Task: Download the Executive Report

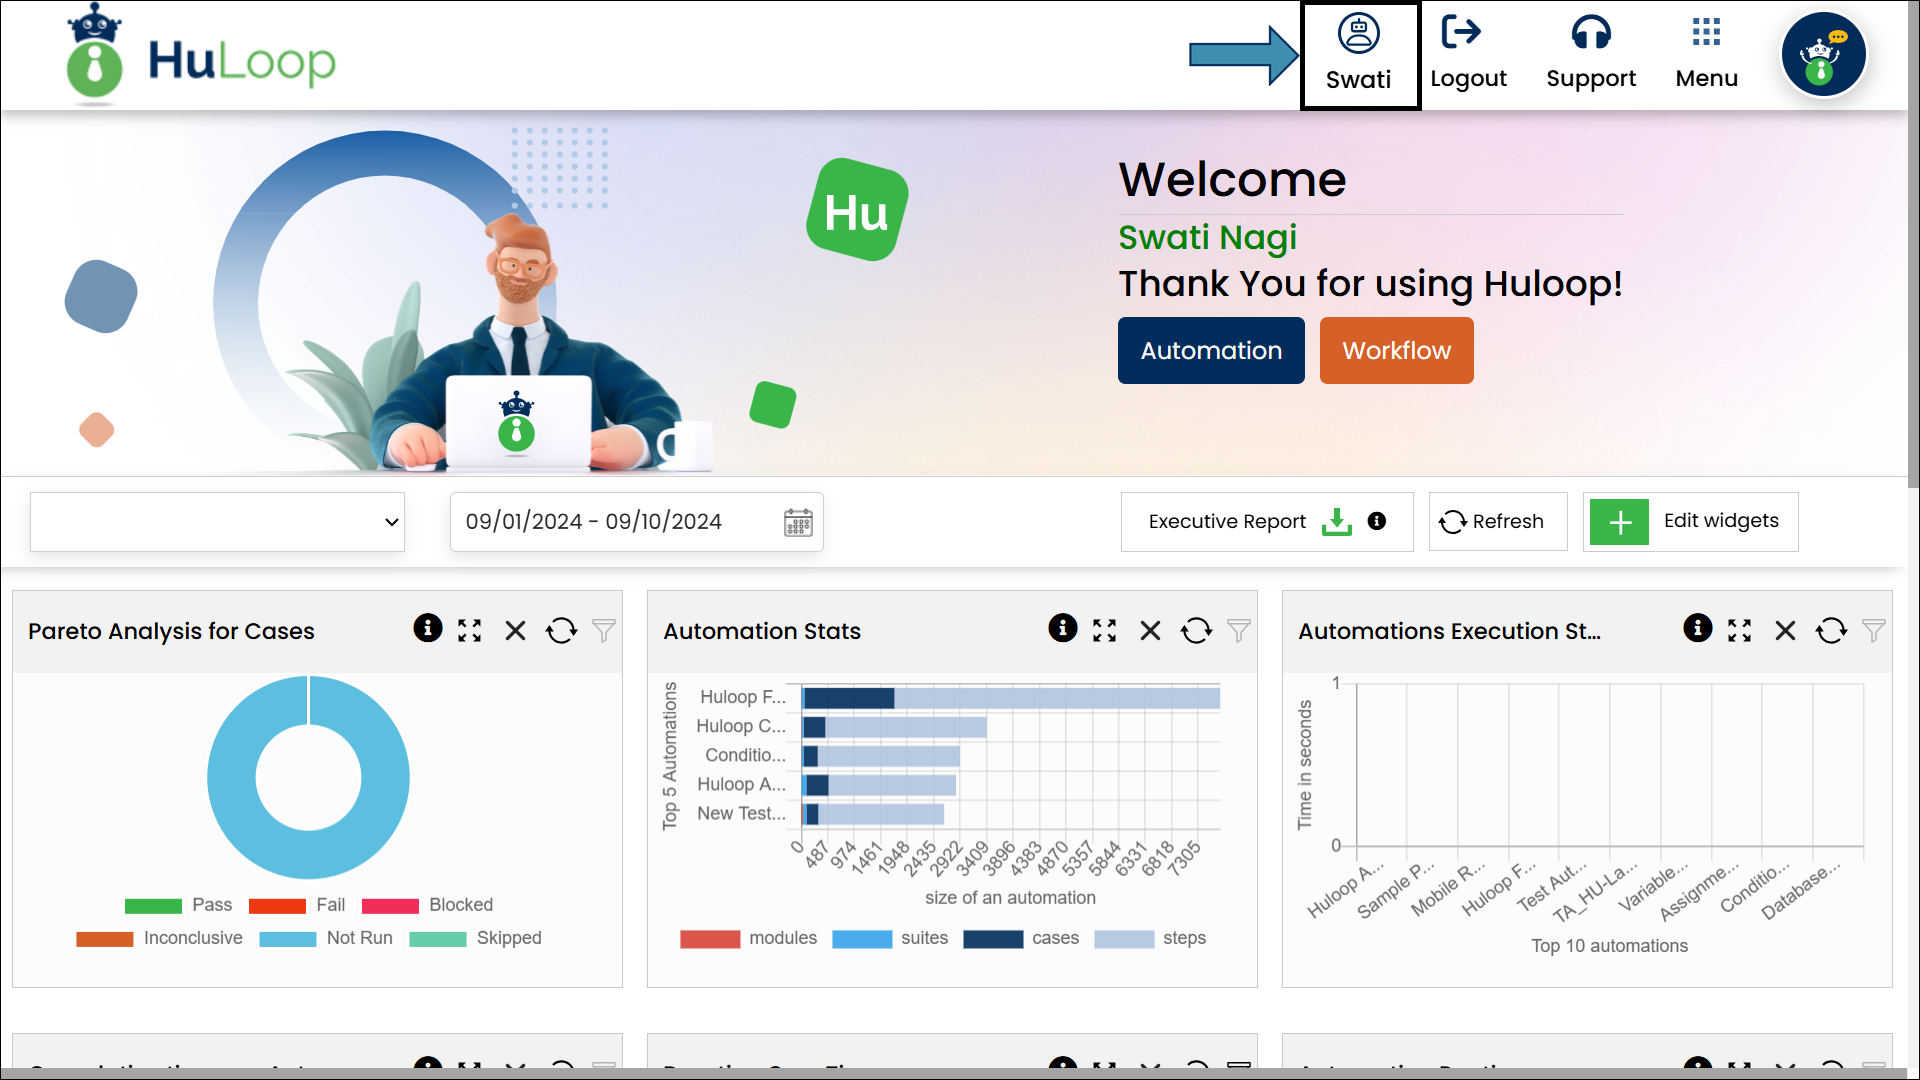Action: click(x=1336, y=521)
